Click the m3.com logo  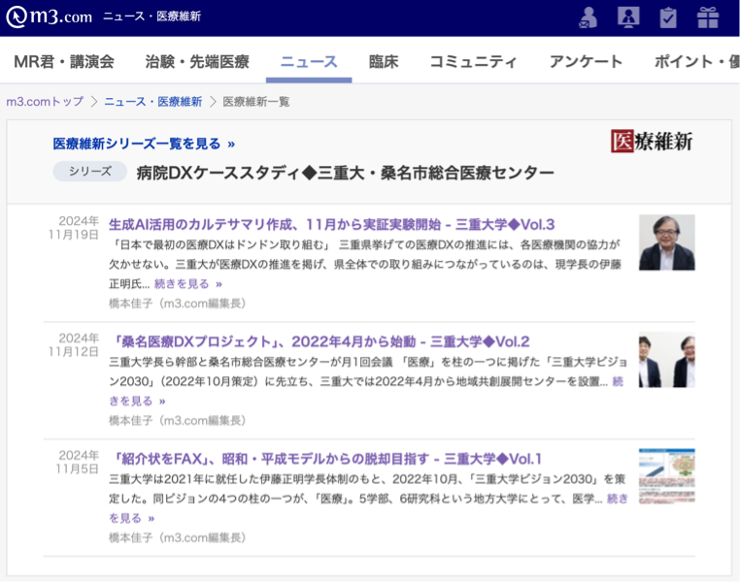point(49,17)
